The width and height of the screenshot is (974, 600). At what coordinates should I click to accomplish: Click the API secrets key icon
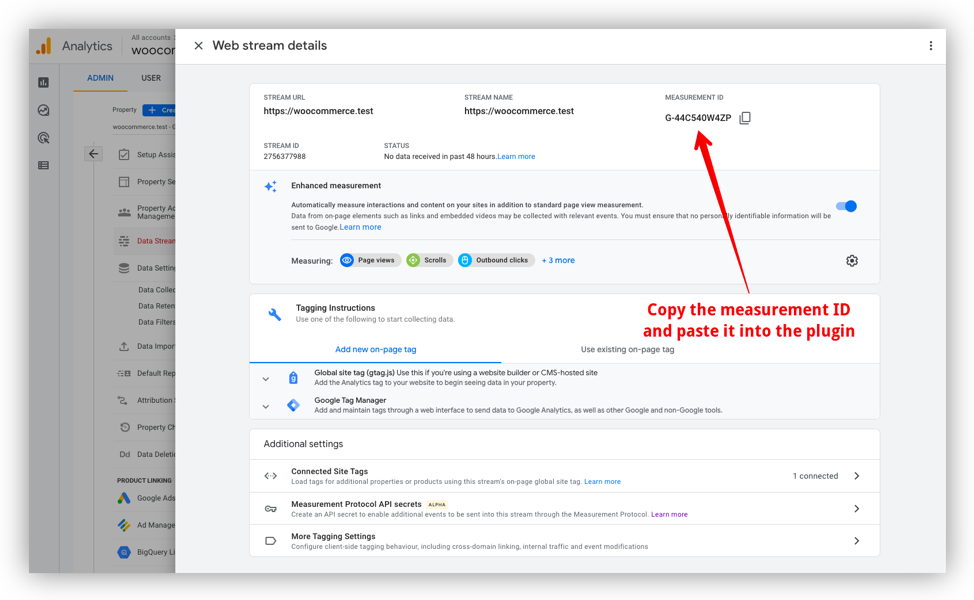pyautogui.click(x=270, y=509)
